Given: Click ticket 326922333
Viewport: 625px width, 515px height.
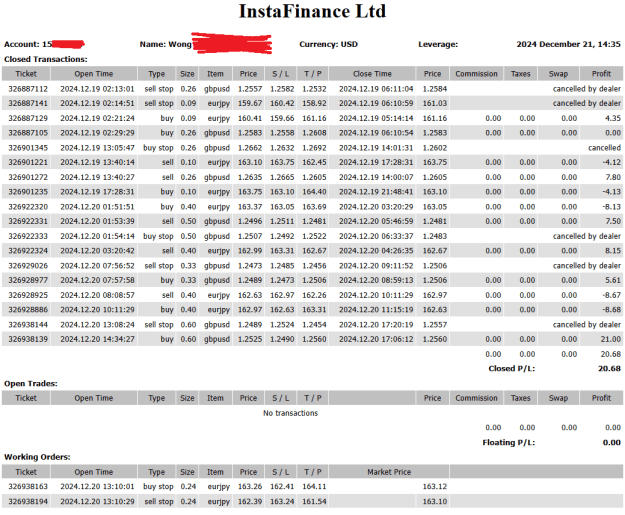Looking at the screenshot, I should click(28, 236).
